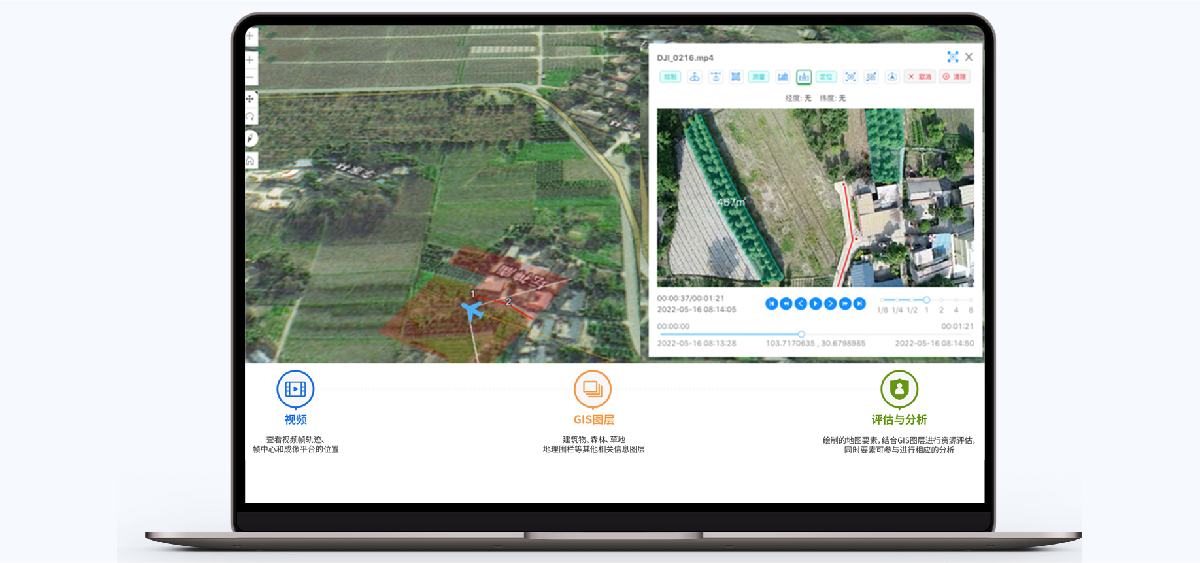The height and width of the screenshot is (563, 1200).
Task: Click the blue drone marker on map
Action: click(473, 310)
